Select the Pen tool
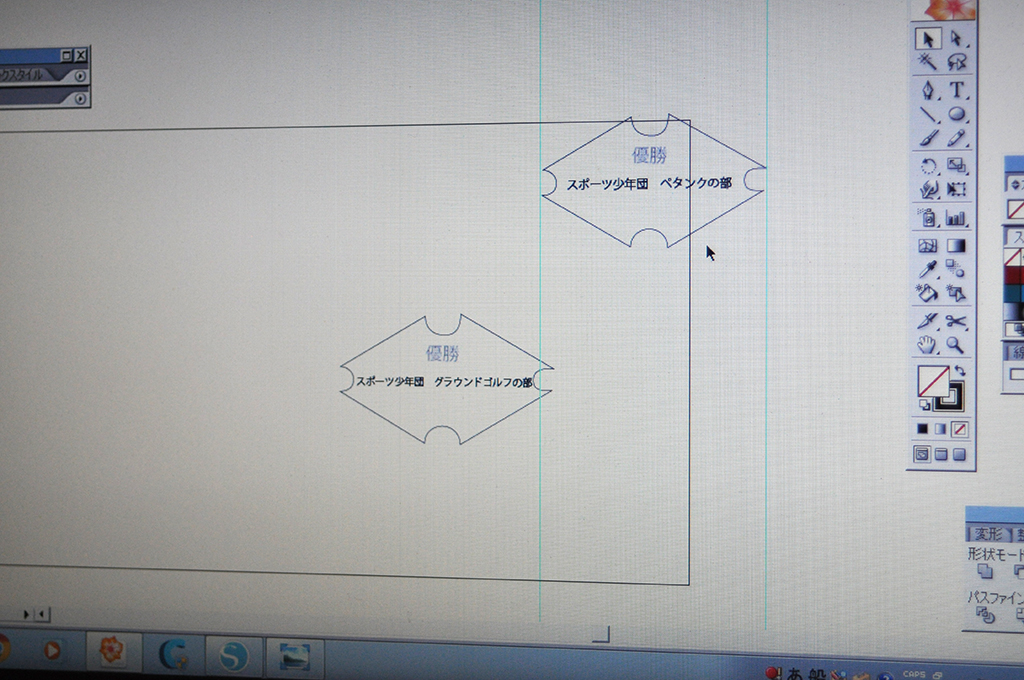 pyautogui.click(x=928, y=90)
